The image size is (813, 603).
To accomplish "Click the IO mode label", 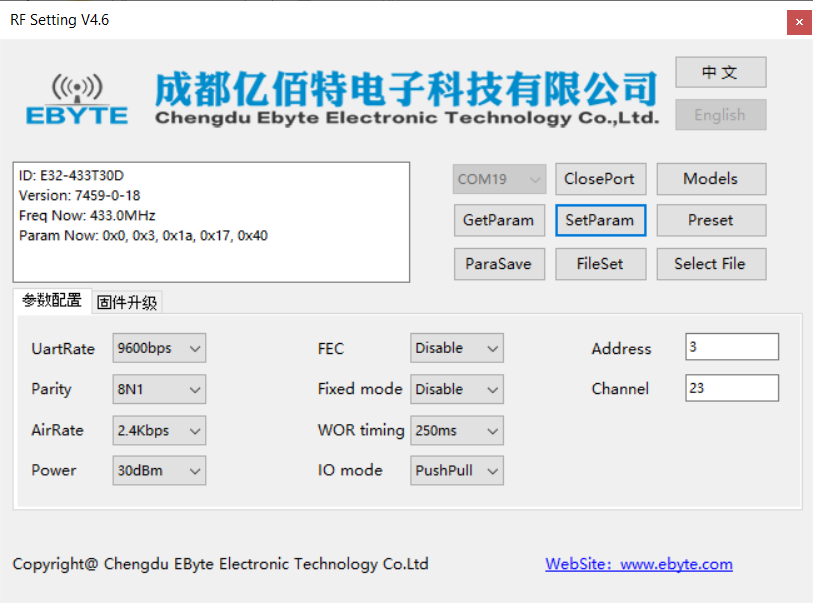I will 350,470.
